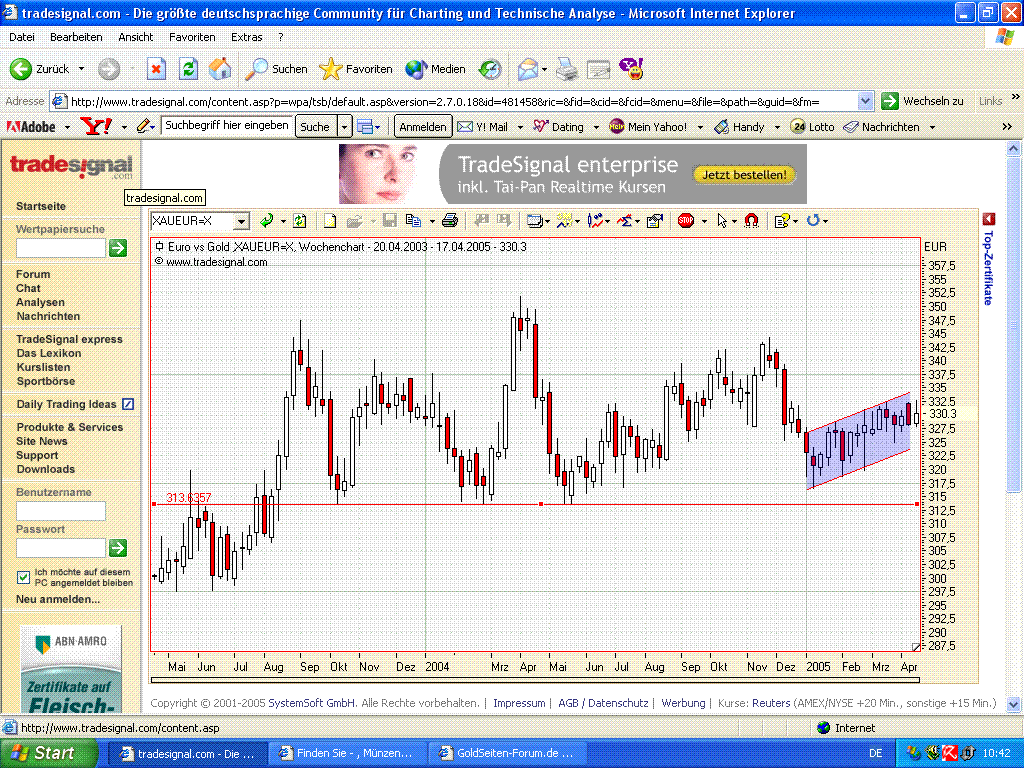This screenshot has width=1024, height=768.
Task: Click the chart Print icon
Action: (450, 221)
